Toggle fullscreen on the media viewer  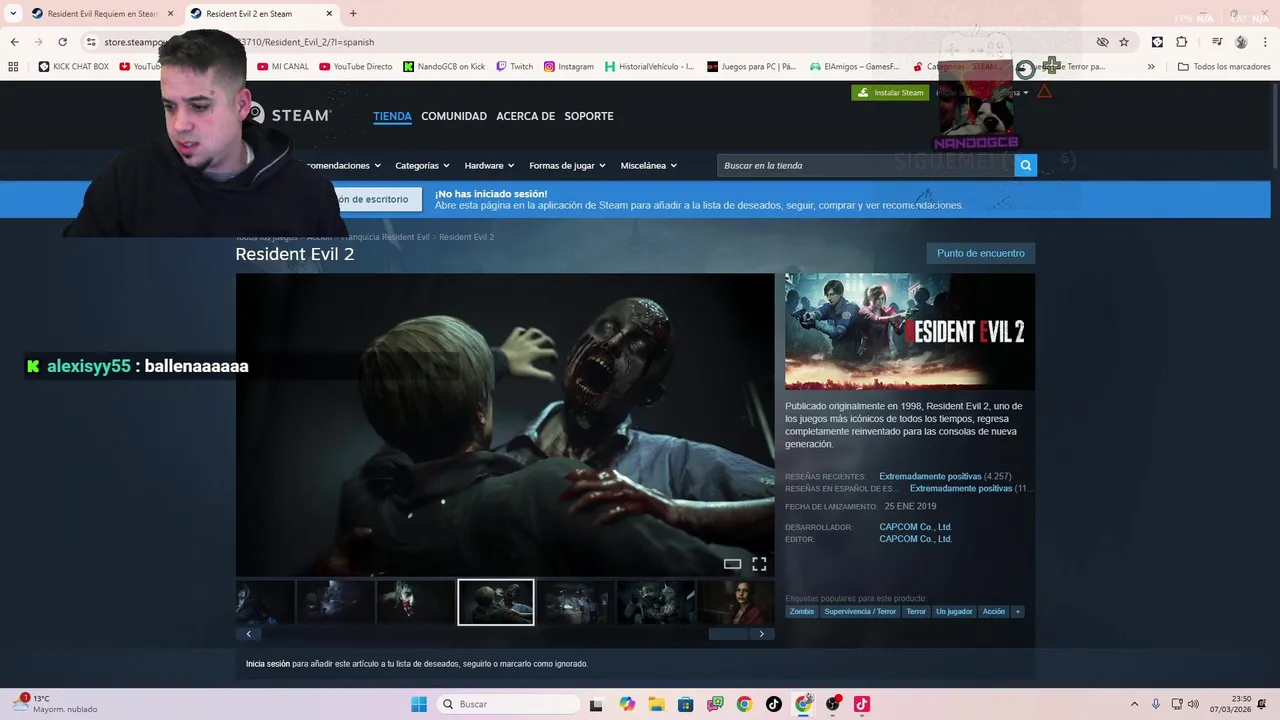[759, 564]
